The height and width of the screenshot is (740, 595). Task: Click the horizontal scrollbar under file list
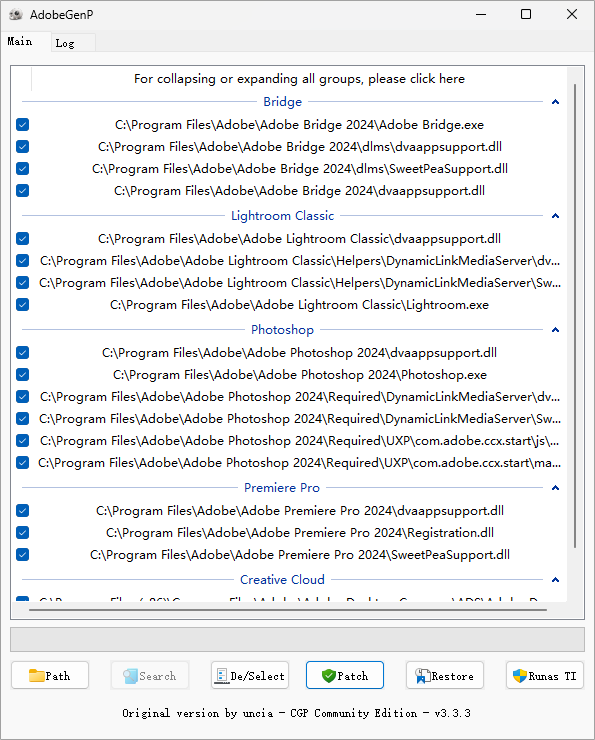pos(288,610)
